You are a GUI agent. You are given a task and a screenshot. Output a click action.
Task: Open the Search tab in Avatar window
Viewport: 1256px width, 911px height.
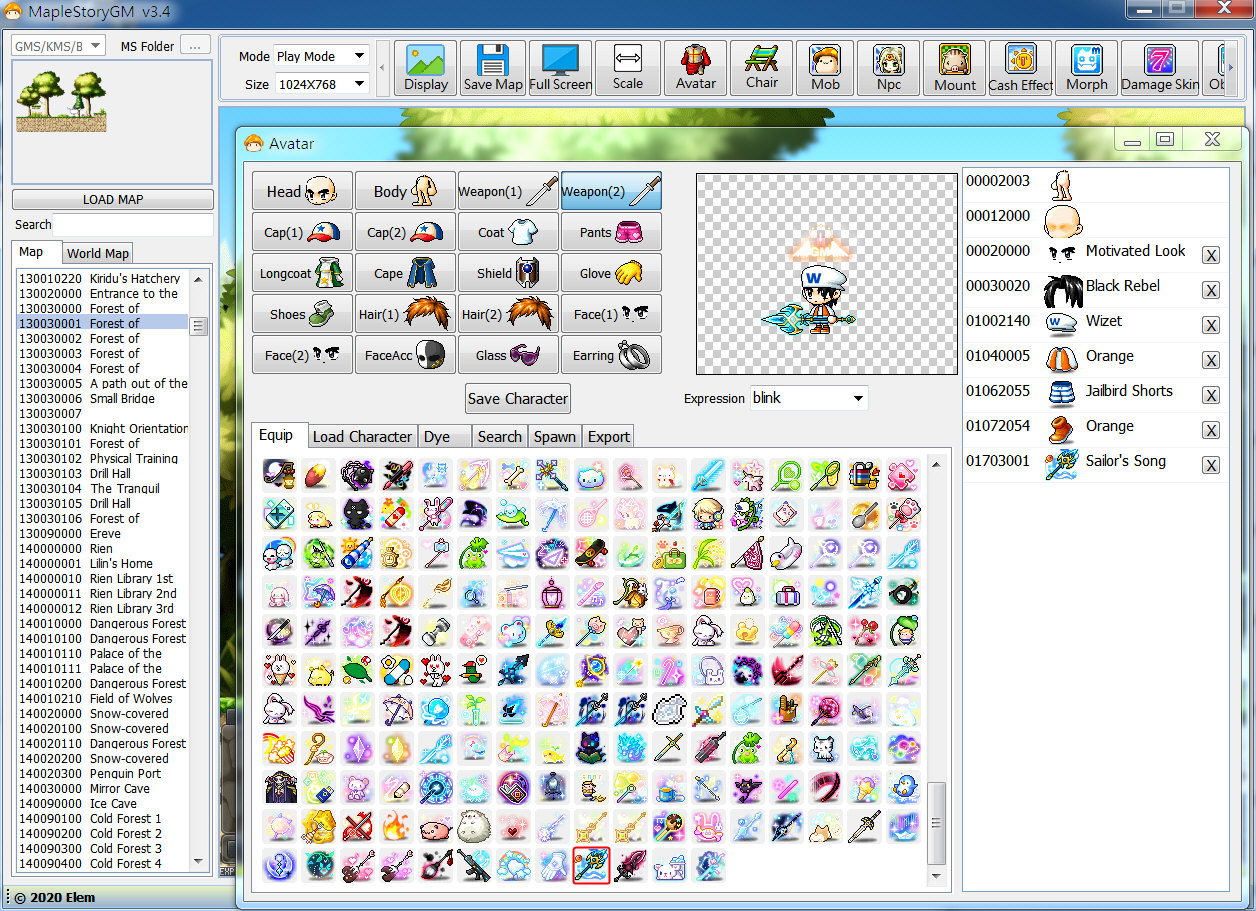pos(499,437)
